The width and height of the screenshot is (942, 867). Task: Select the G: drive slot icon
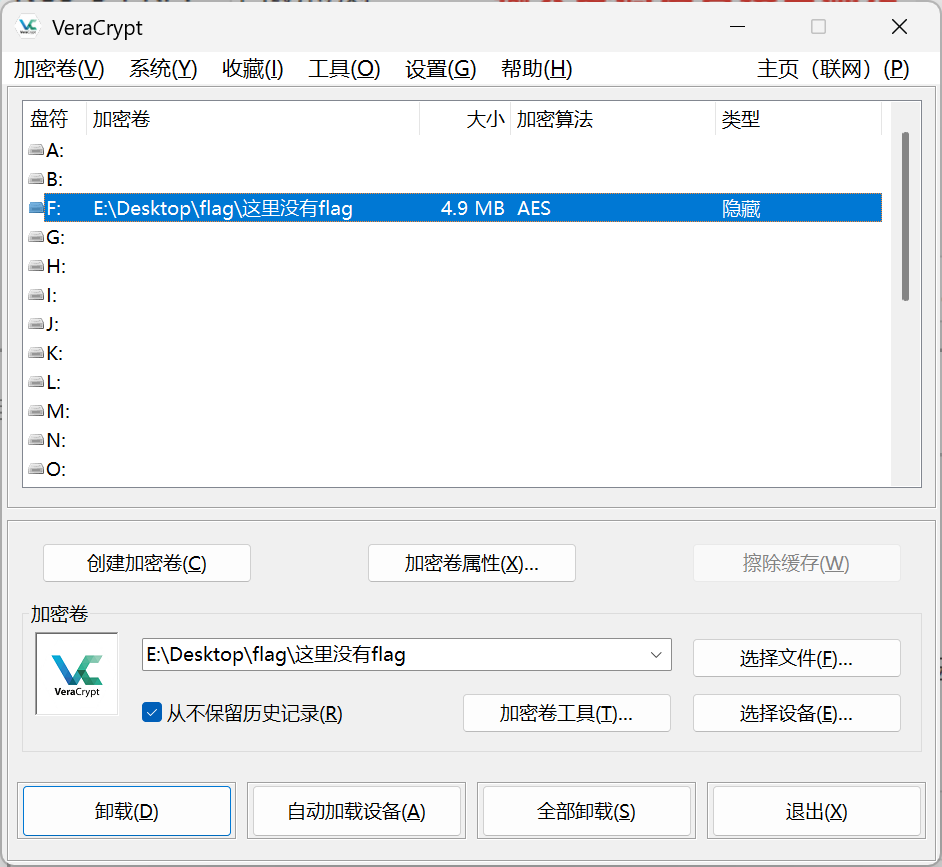point(37,237)
